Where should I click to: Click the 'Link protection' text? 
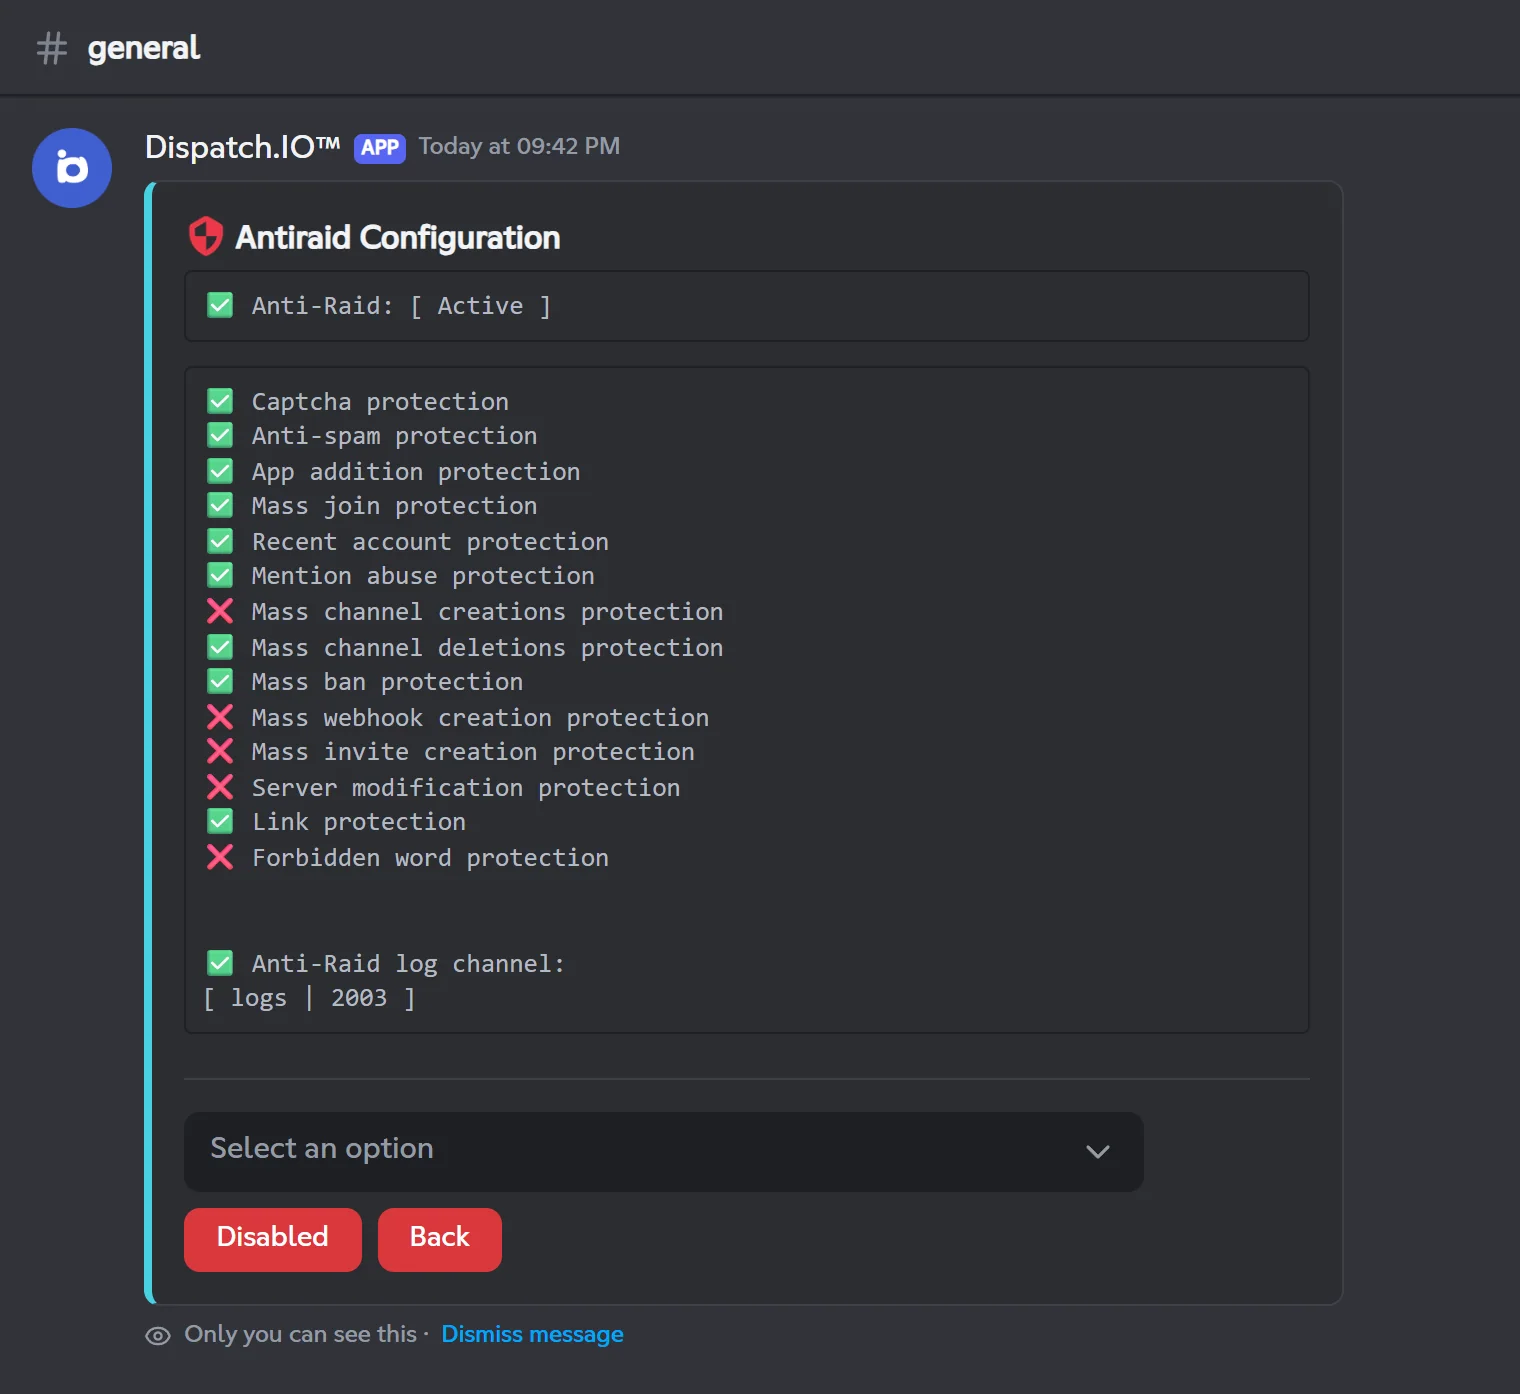tap(358, 822)
